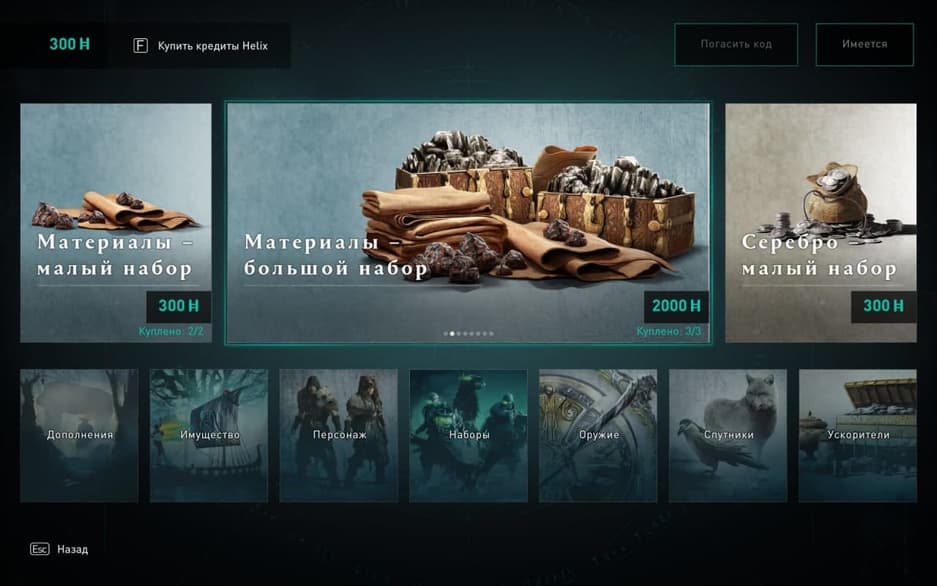The height and width of the screenshot is (586, 937).
Task: Open the Спутники category with wolf image
Action: pos(728,435)
